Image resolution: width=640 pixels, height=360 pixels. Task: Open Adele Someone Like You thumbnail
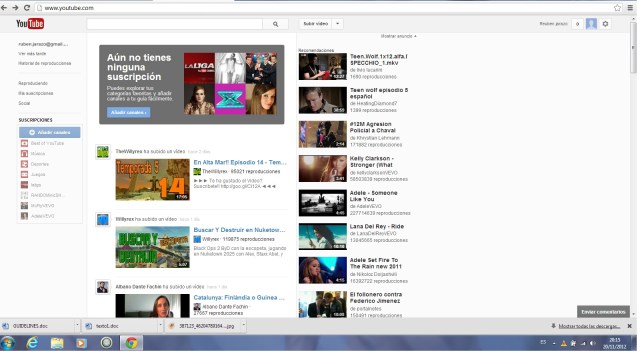[x=322, y=202]
